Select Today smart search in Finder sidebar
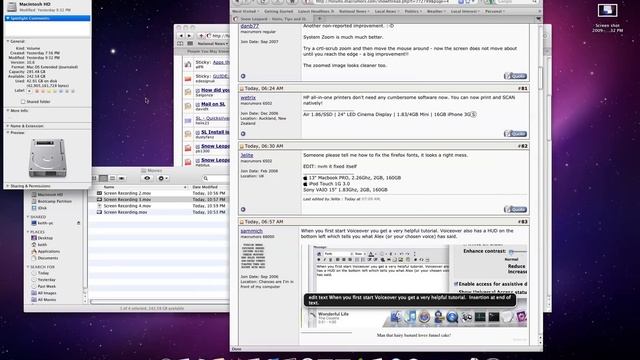Screen dimensions: 640x360 [x=40, y=273]
